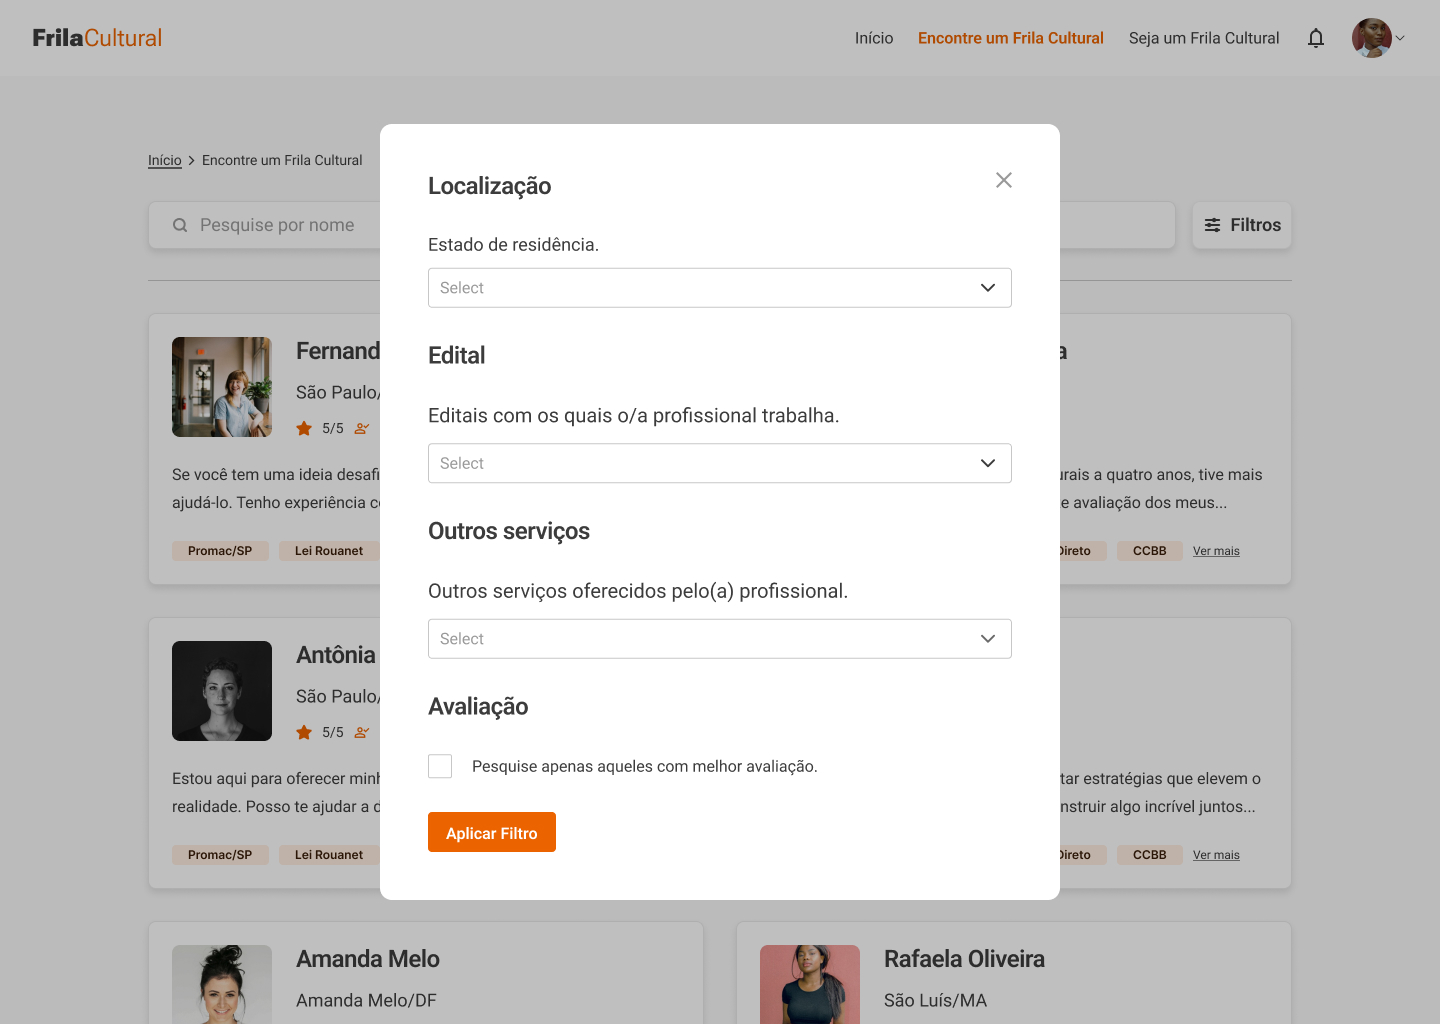Image resolution: width=1440 pixels, height=1024 pixels.
Task: Click the Amanda Melo name heading
Action: point(368,959)
